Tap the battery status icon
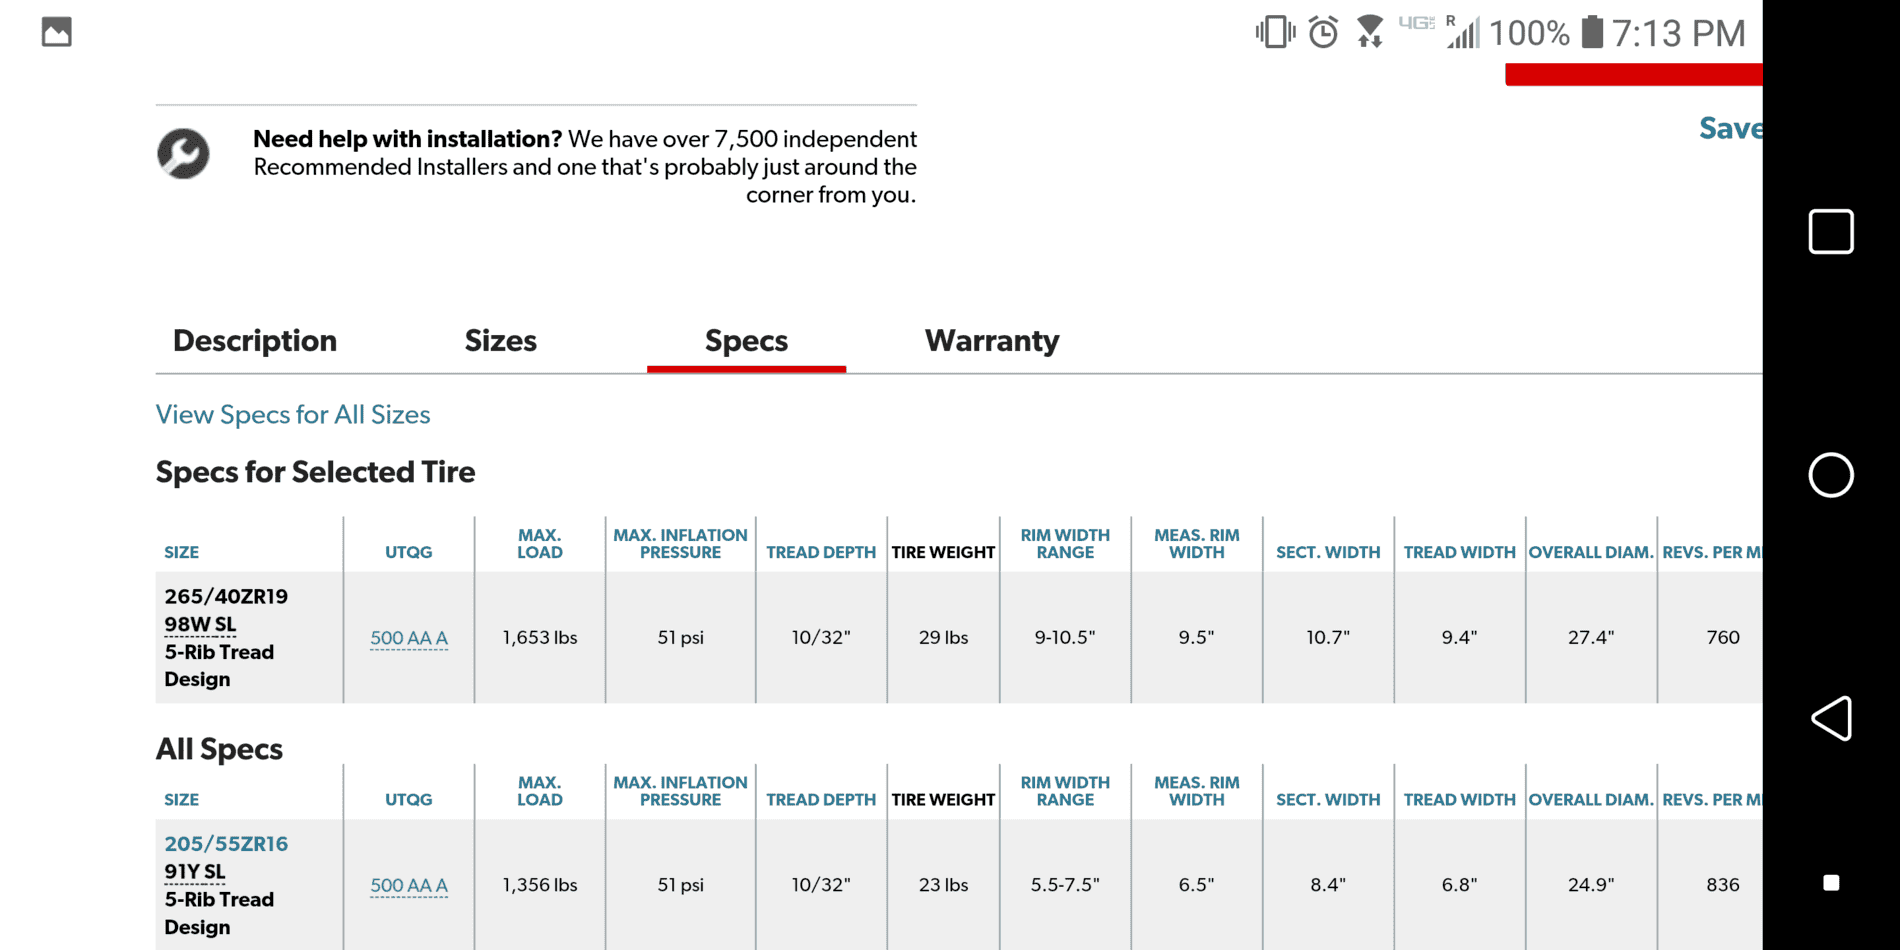Screen dimensions: 1900x950 [1592, 32]
